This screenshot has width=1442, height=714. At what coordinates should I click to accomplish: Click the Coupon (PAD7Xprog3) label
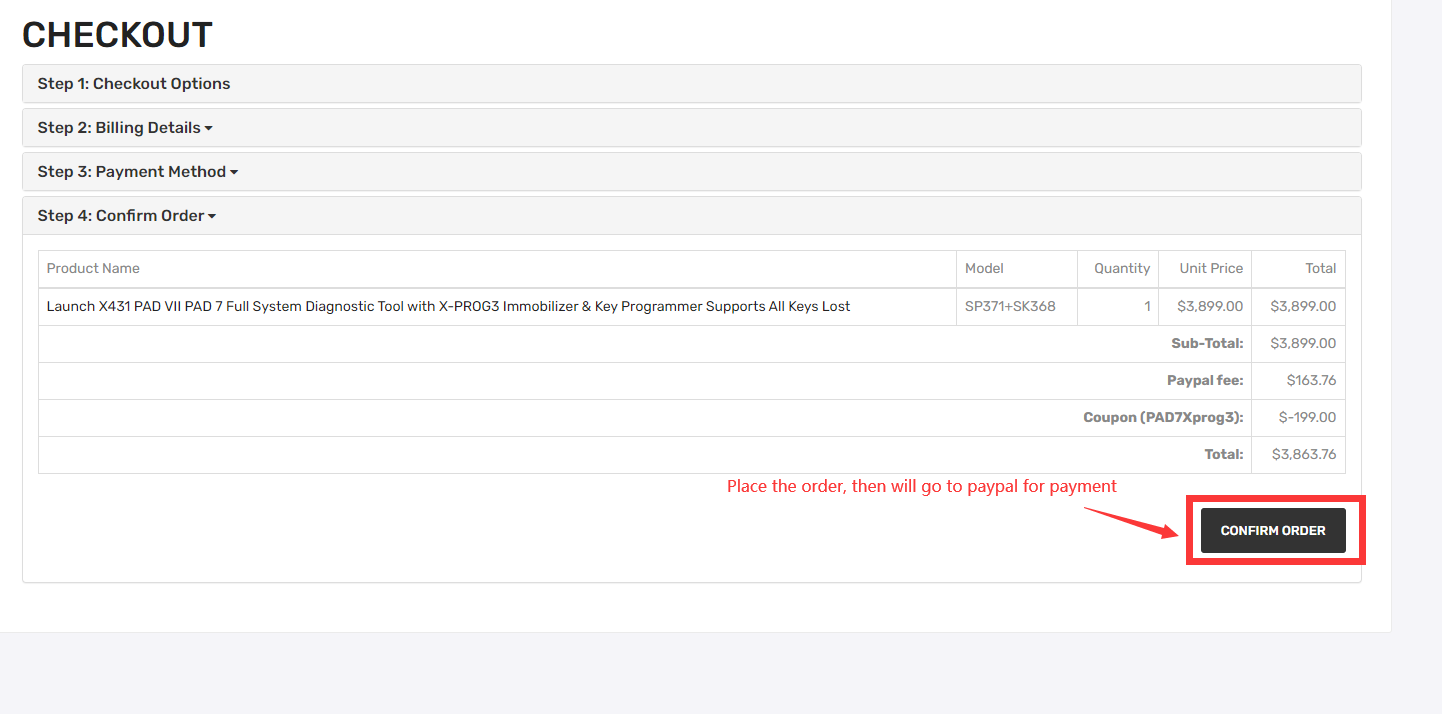[1163, 417]
